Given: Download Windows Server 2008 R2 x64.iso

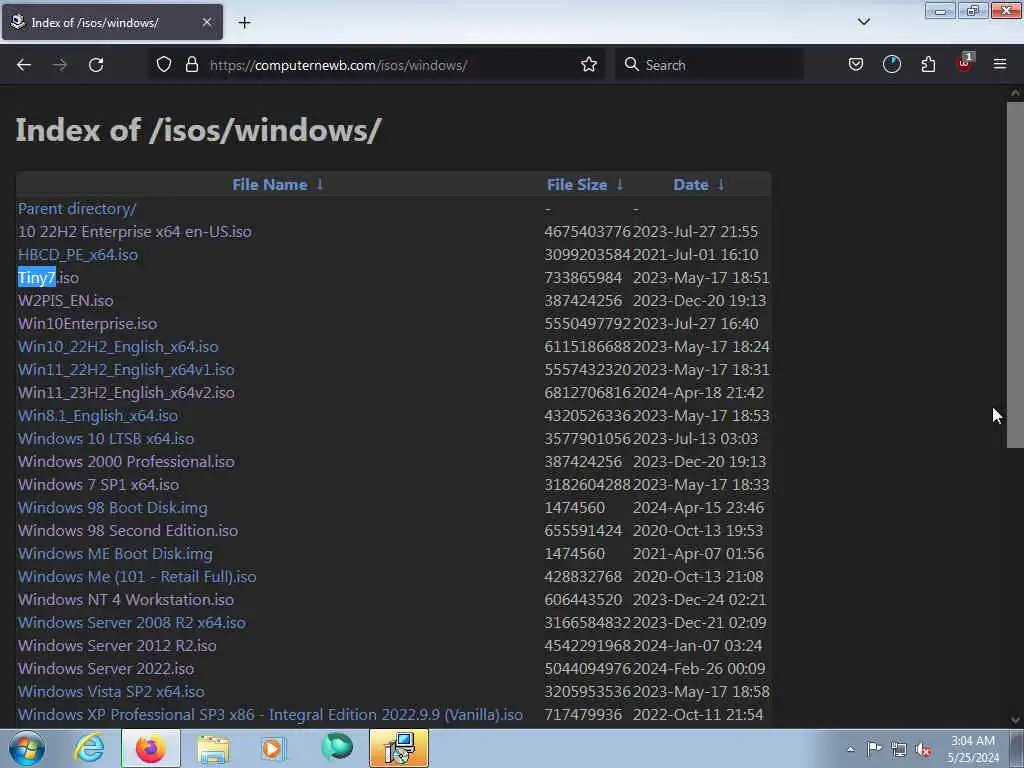Looking at the screenshot, I should [x=132, y=622].
